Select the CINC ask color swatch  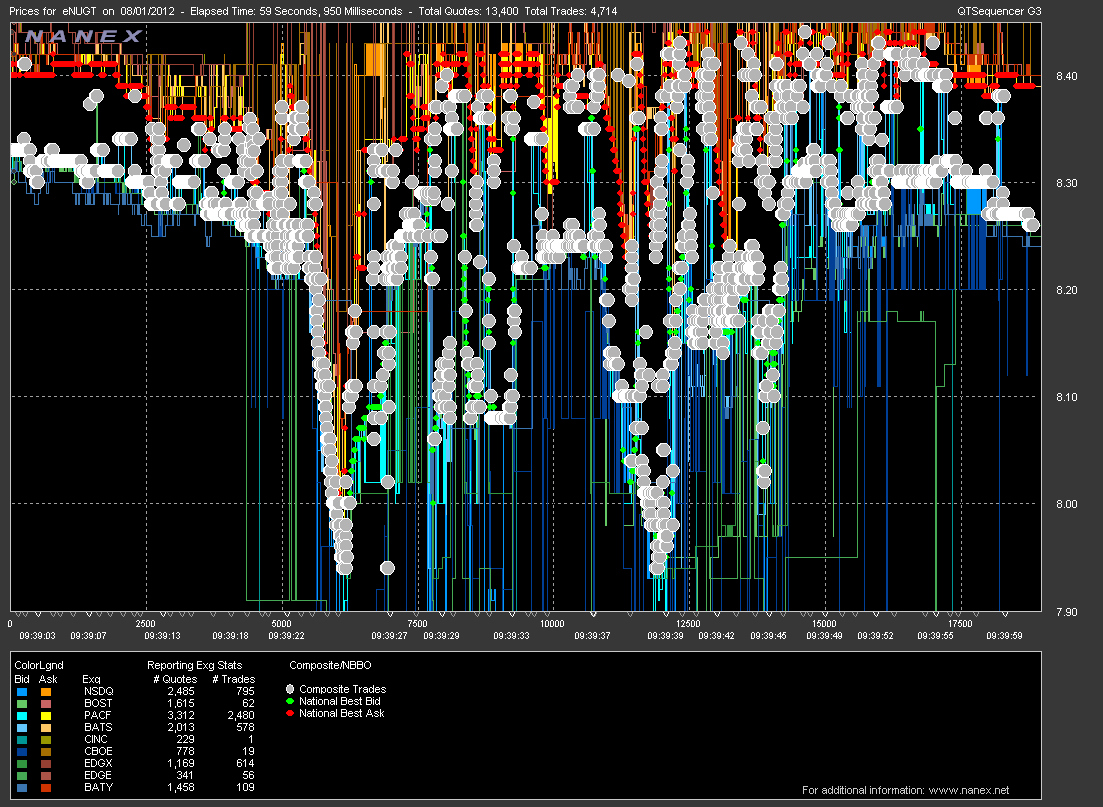(x=46, y=739)
